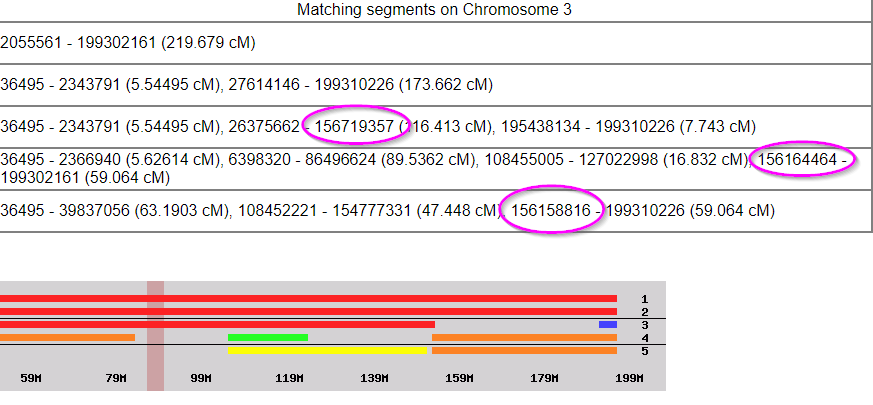Screen dimensions: 873x405
Task: Click the green segment in chart row 4
Action: pos(267,338)
